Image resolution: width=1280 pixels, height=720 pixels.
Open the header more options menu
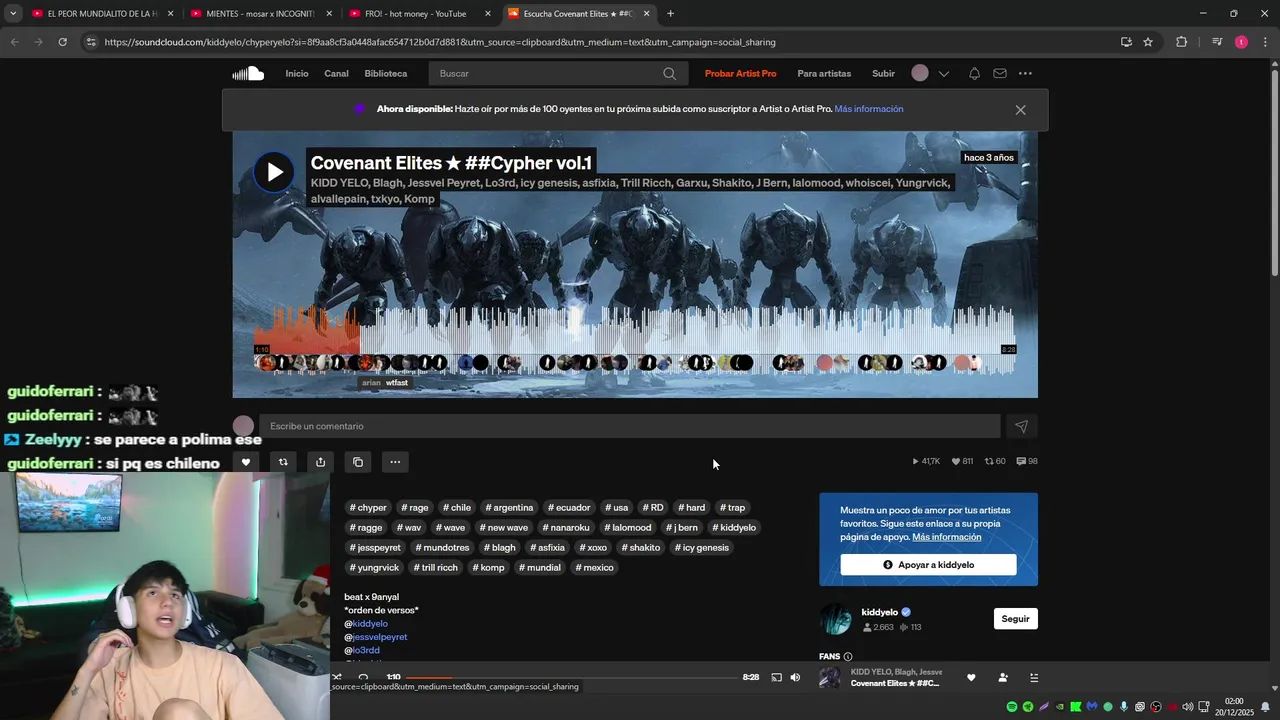1025,73
